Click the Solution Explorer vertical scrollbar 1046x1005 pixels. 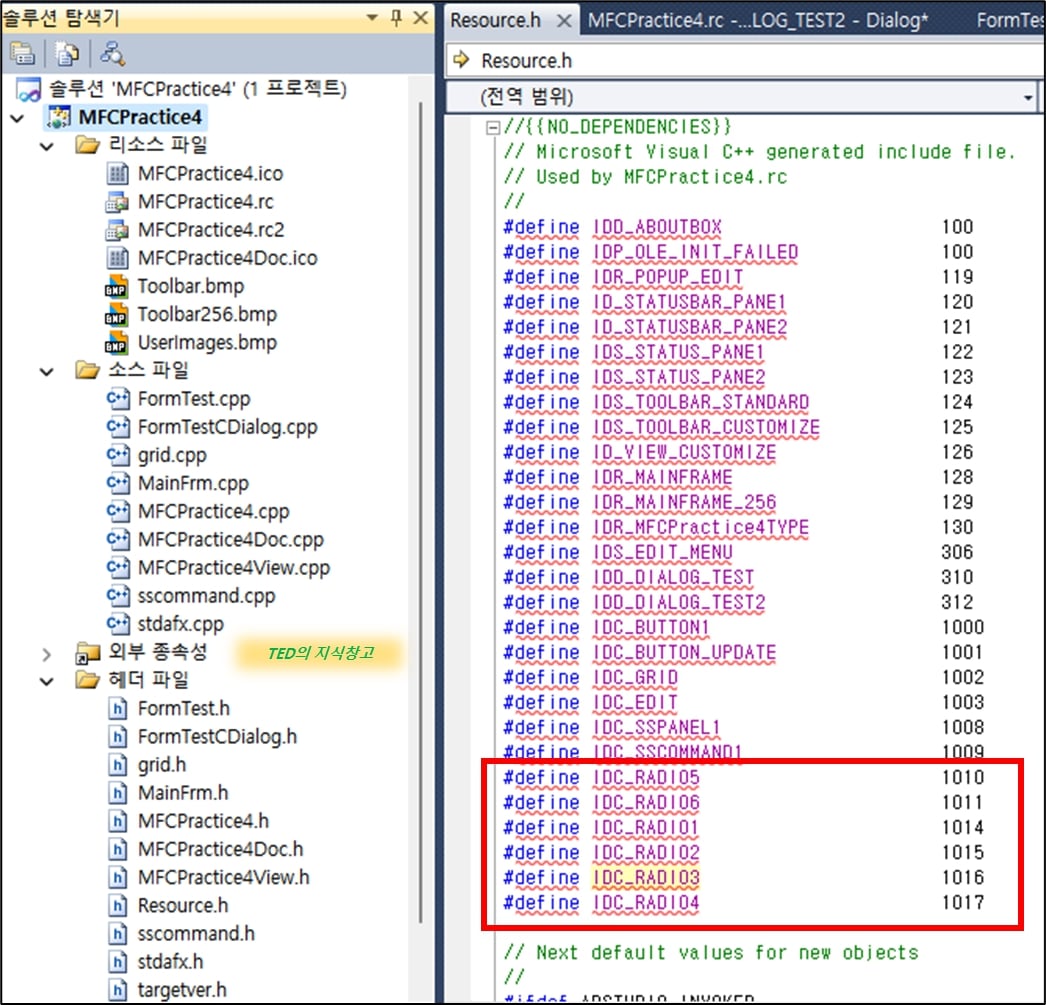(421, 513)
